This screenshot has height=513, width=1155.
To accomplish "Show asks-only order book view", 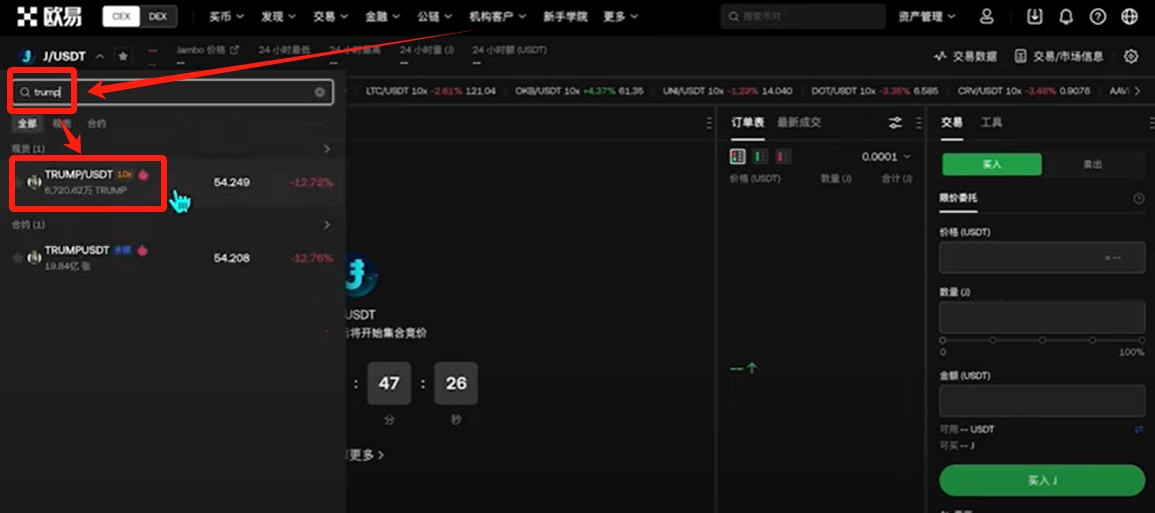I will pyautogui.click(x=783, y=156).
